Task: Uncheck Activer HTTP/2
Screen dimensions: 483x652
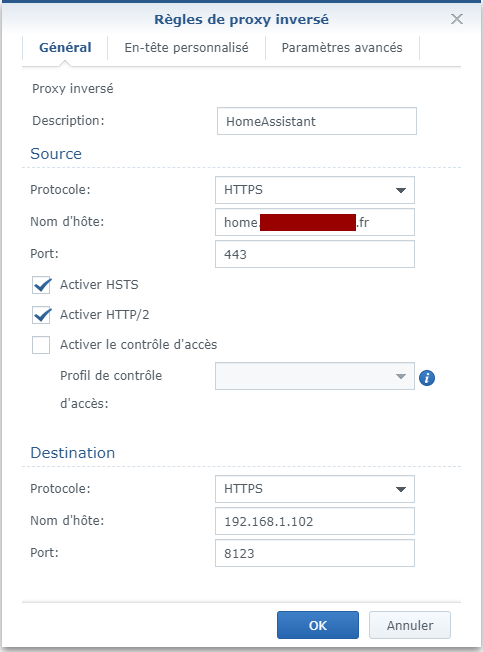Action: coord(41,315)
